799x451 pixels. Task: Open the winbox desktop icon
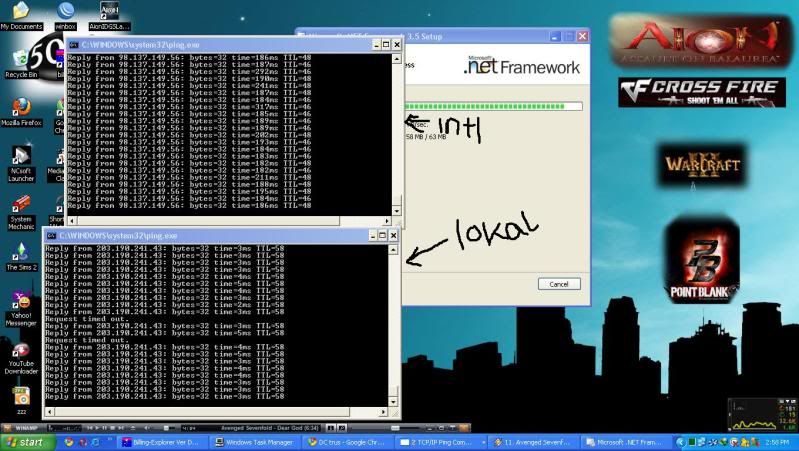tap(66, 15)
